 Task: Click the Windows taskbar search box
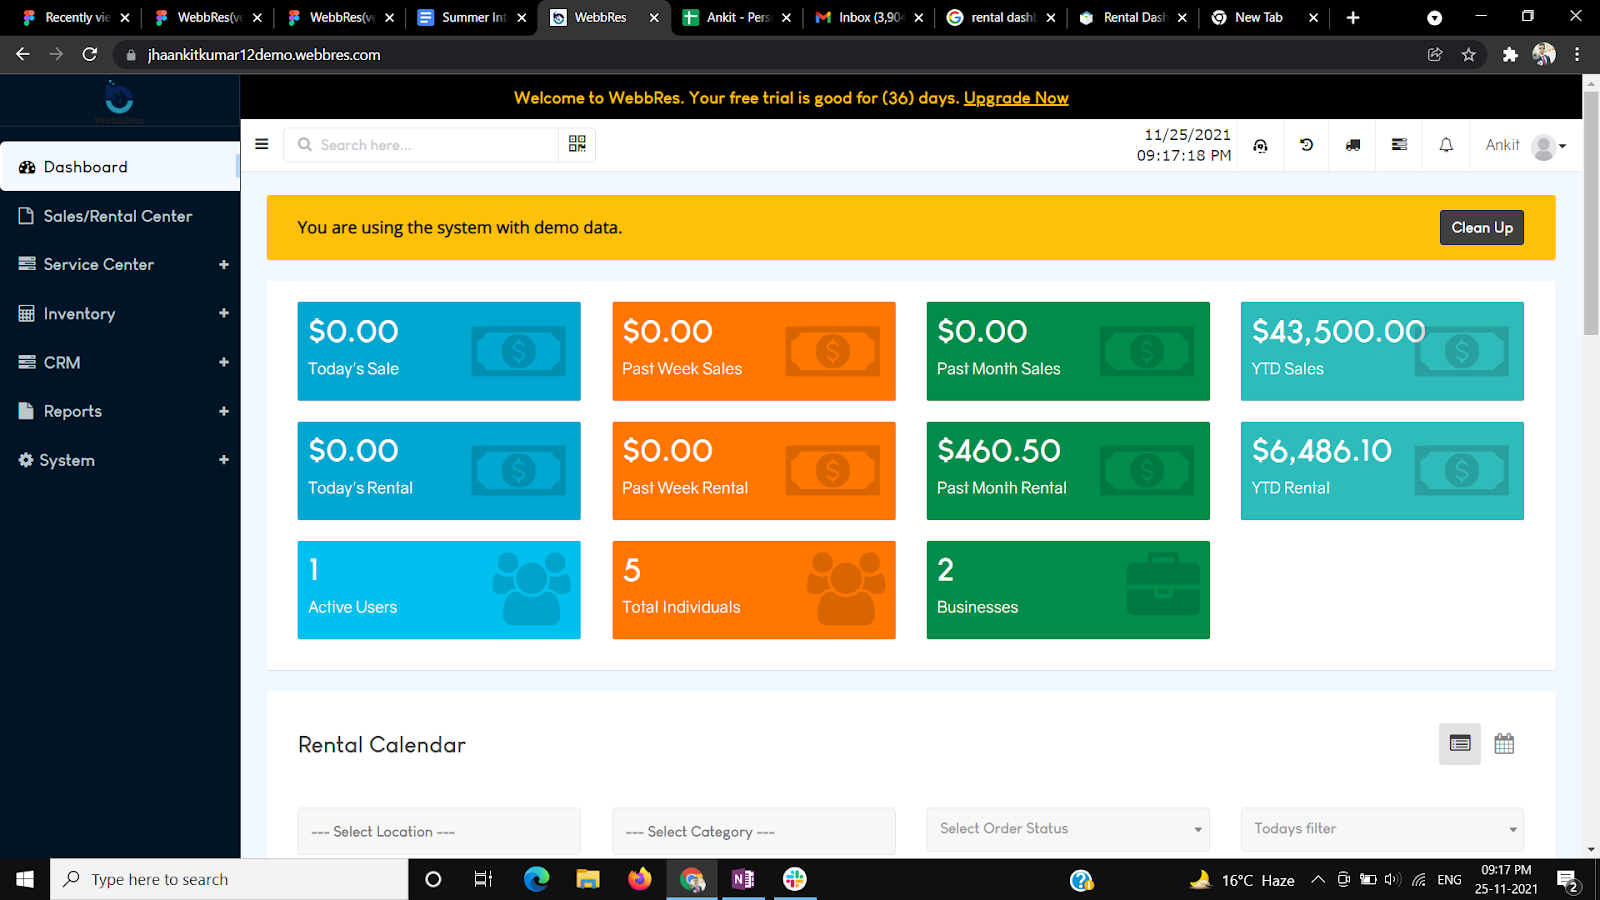(x=229, y=879)
